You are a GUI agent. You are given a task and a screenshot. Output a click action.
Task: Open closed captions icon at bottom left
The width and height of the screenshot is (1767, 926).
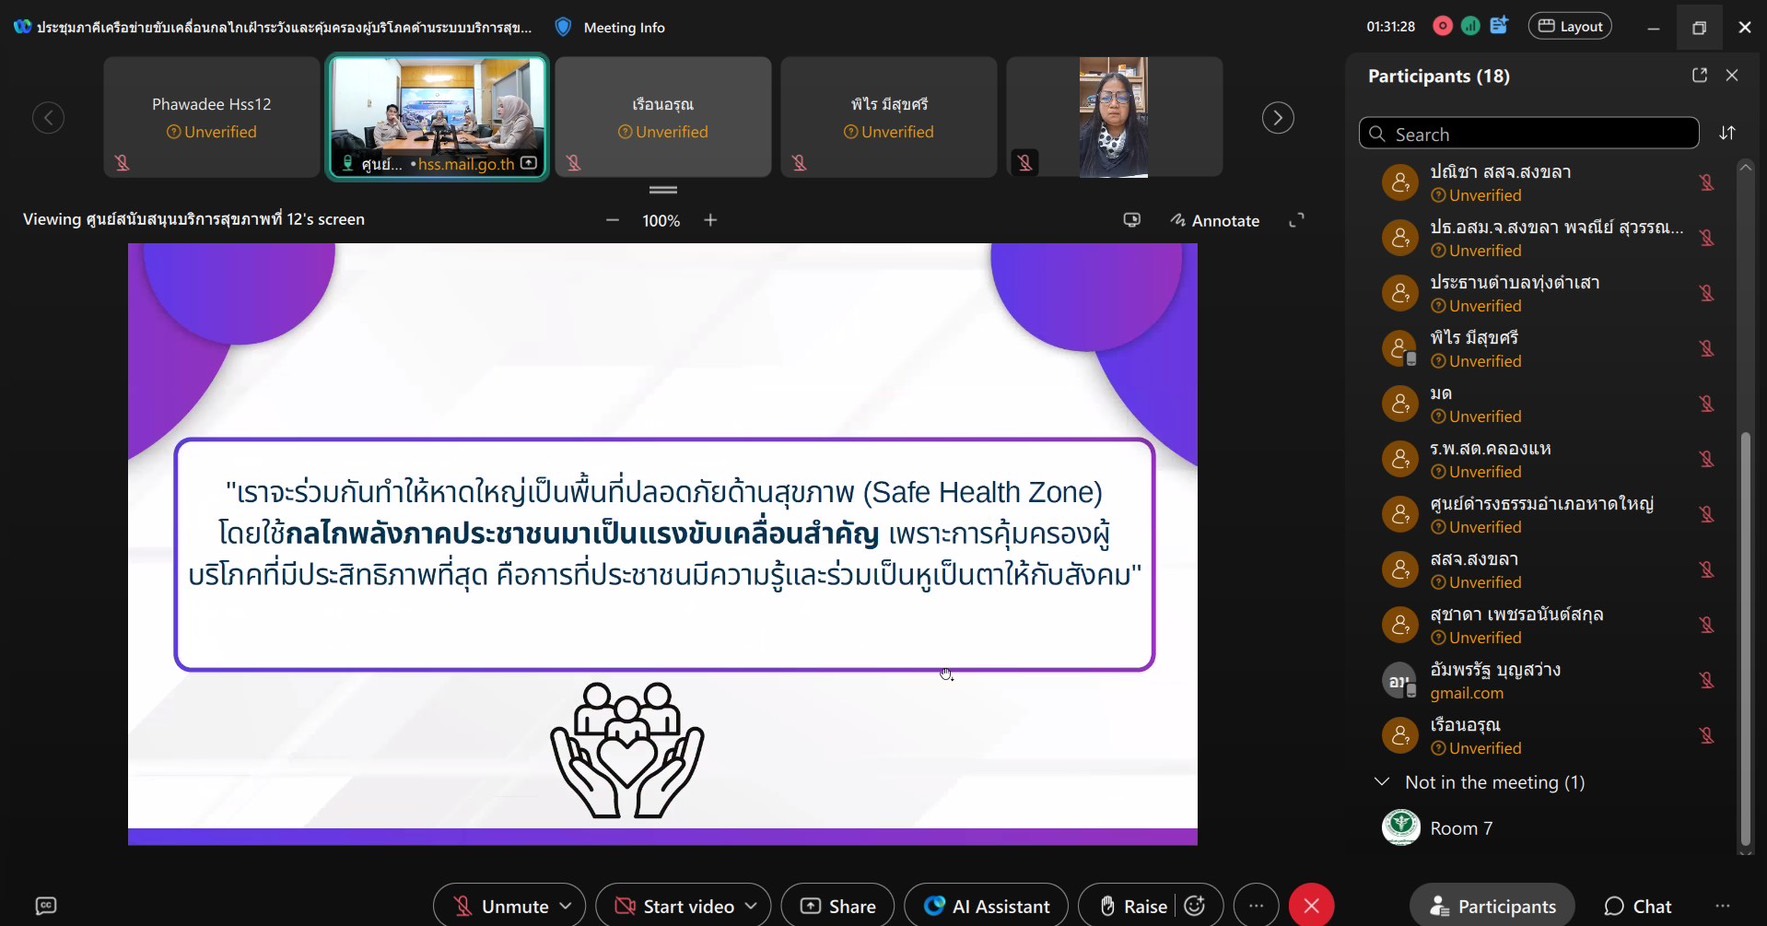click(x=46, y=906)
